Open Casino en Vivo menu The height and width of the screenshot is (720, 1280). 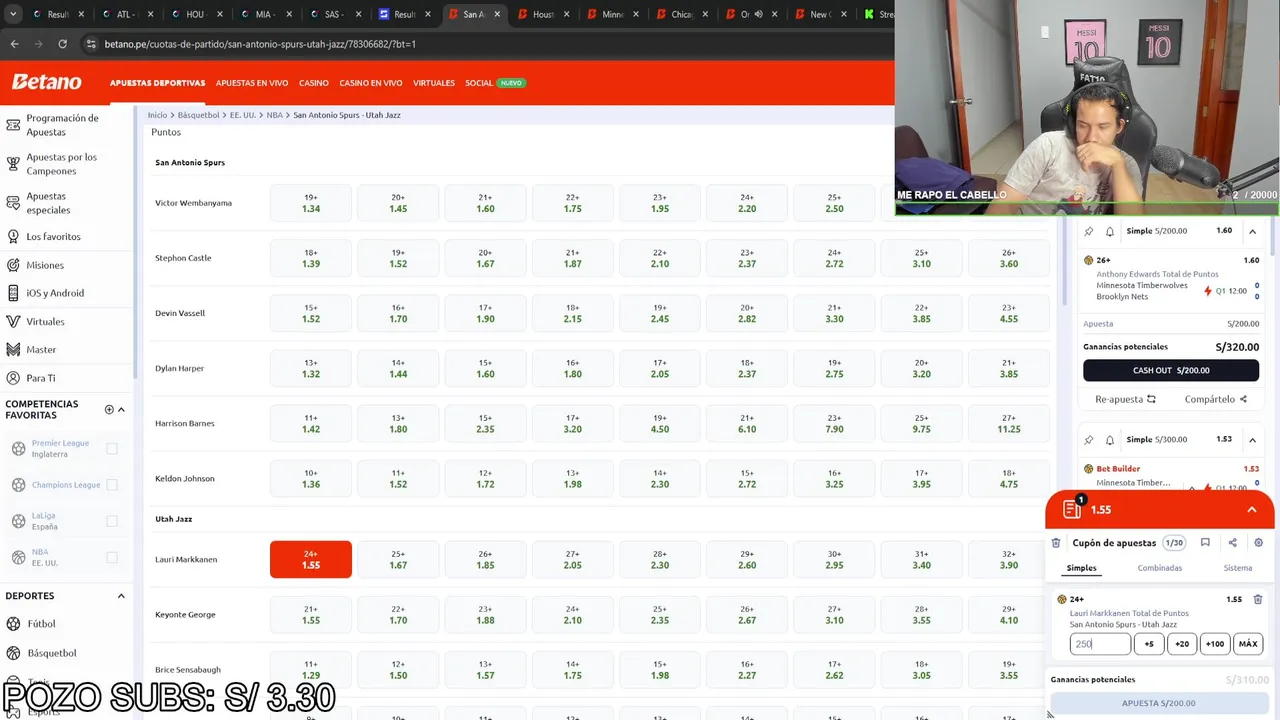[x=371, y=83]
